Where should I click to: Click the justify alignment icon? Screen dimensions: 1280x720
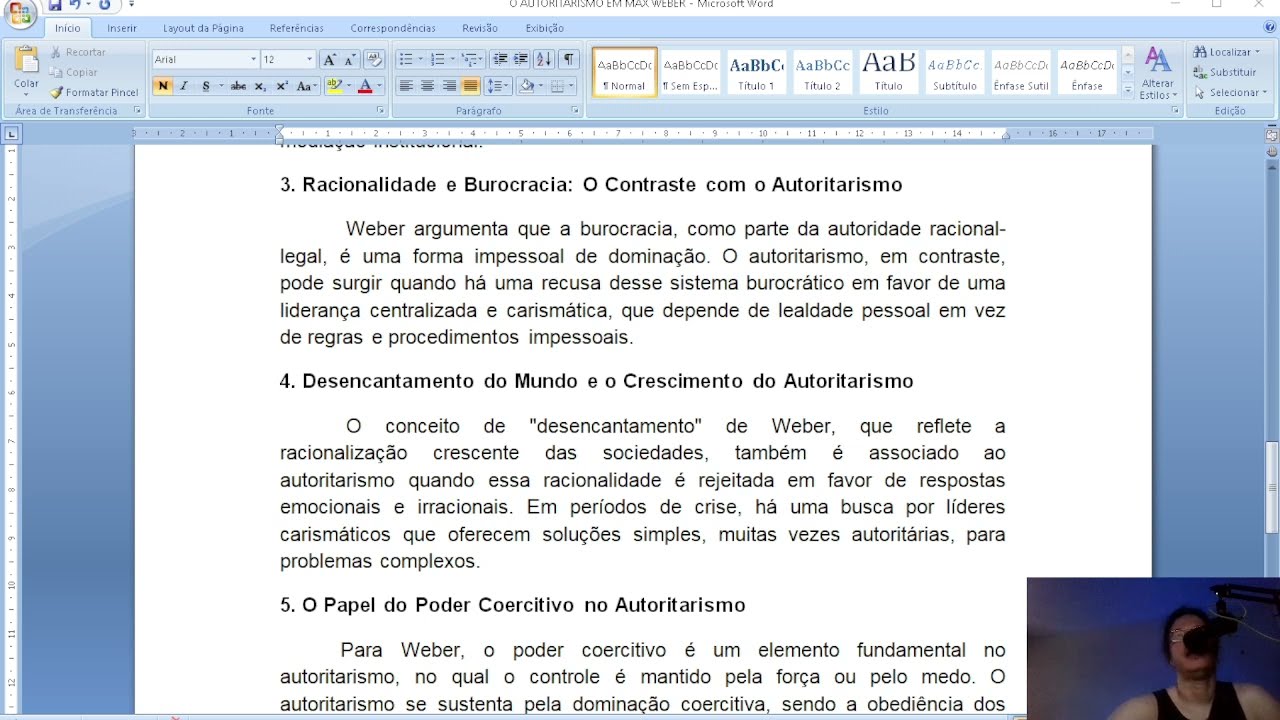click(x=470, y=86)
